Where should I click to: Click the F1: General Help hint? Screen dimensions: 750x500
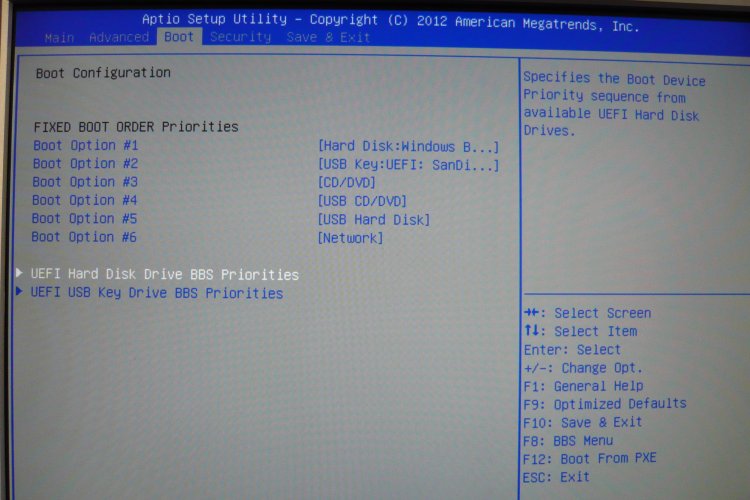[x=584, y=386]
